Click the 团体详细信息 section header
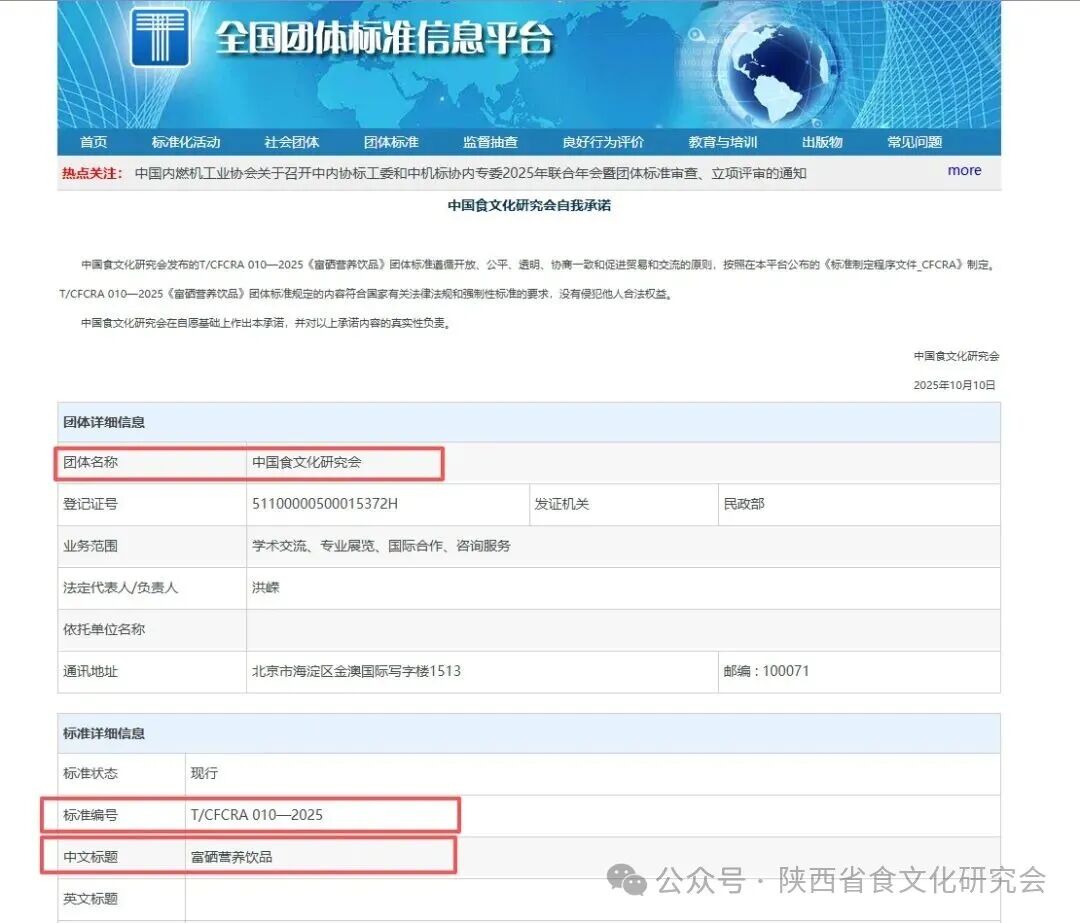The image size is (1080, 923). pyautogui.click(x=104, y=422)
